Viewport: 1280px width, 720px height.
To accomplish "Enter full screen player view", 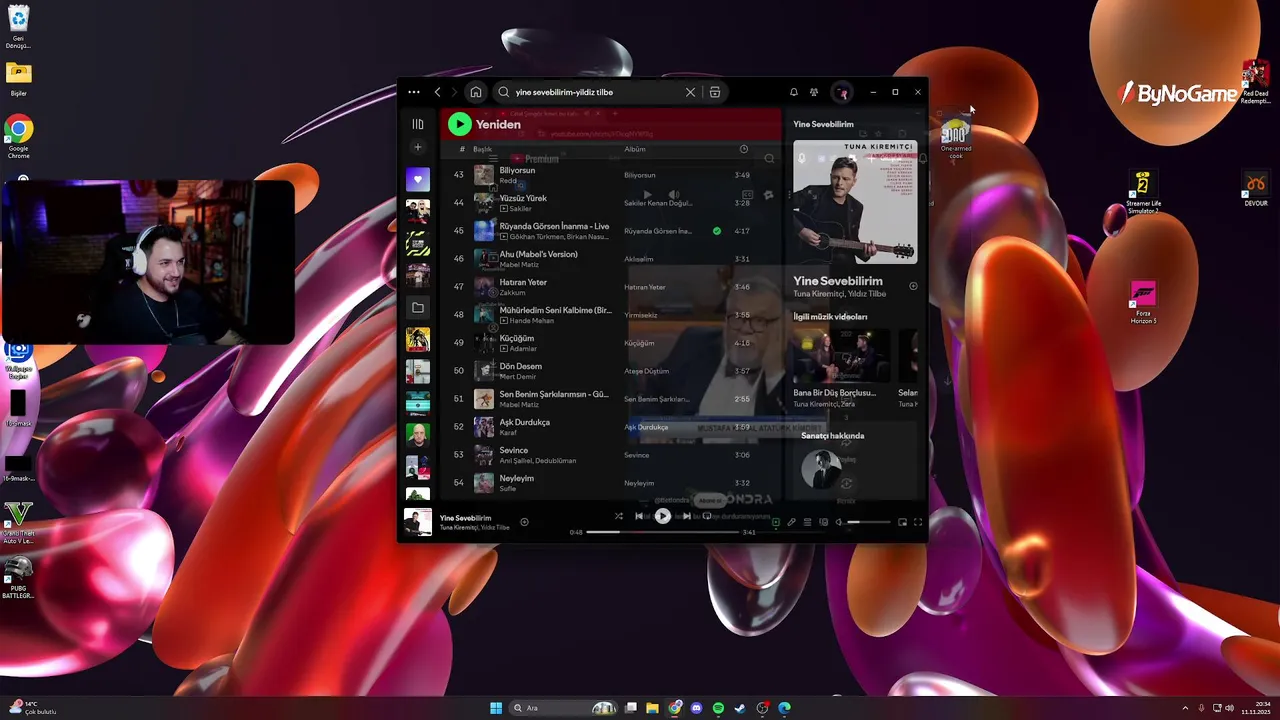I will (918, 522).
